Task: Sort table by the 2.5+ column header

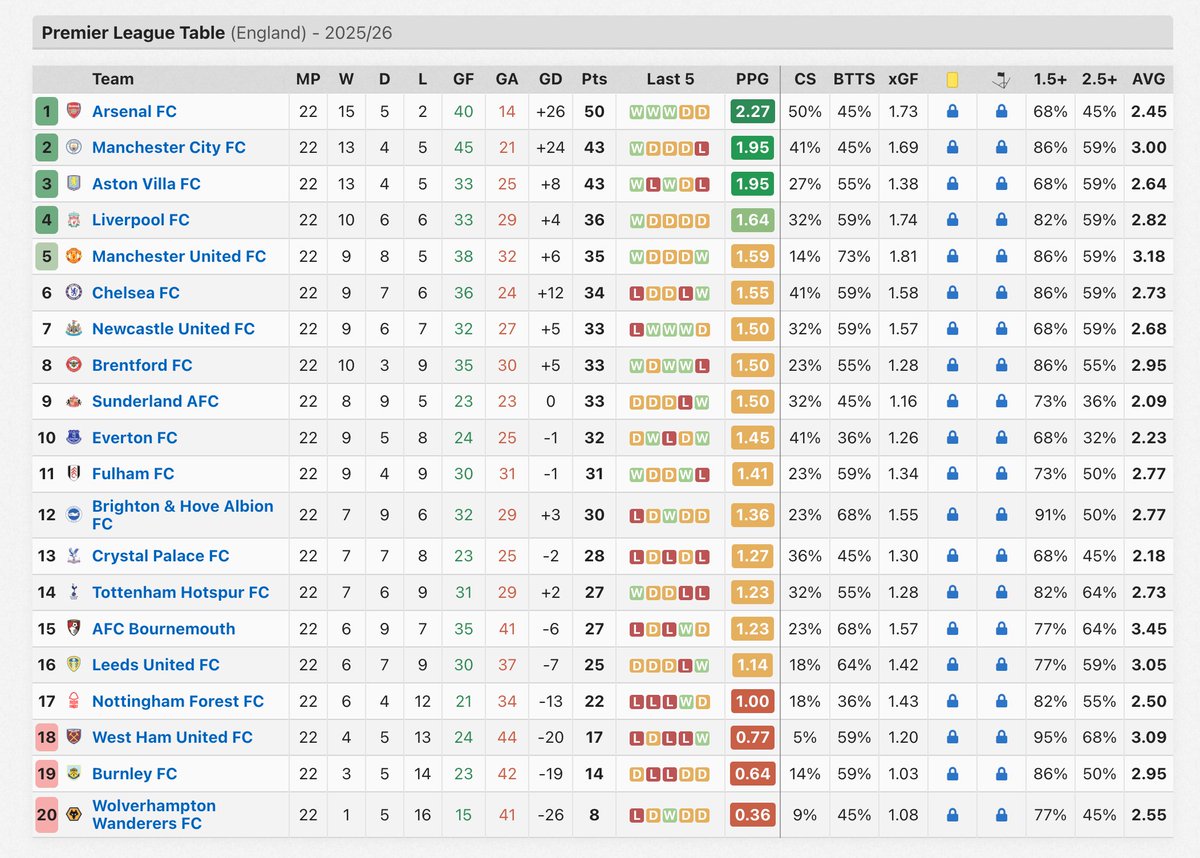Action: [x=1099, y=79]
